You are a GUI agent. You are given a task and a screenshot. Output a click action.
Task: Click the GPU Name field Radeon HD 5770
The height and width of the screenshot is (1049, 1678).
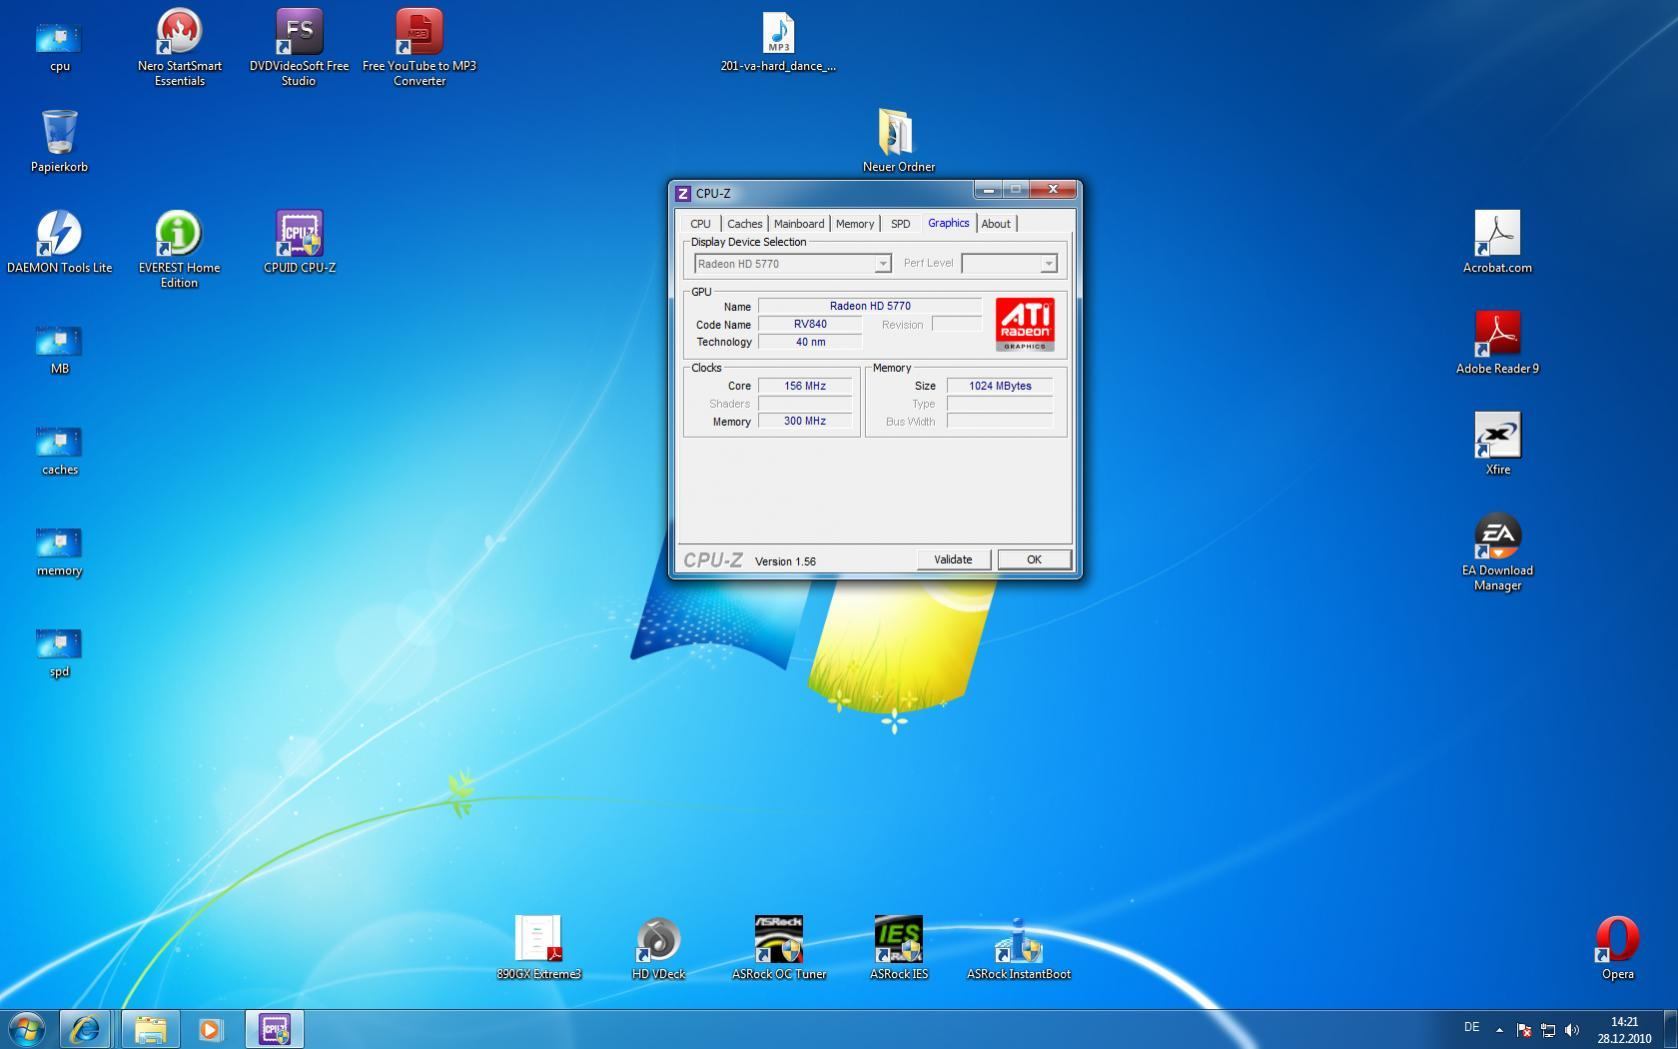click(x=870, y=306)
